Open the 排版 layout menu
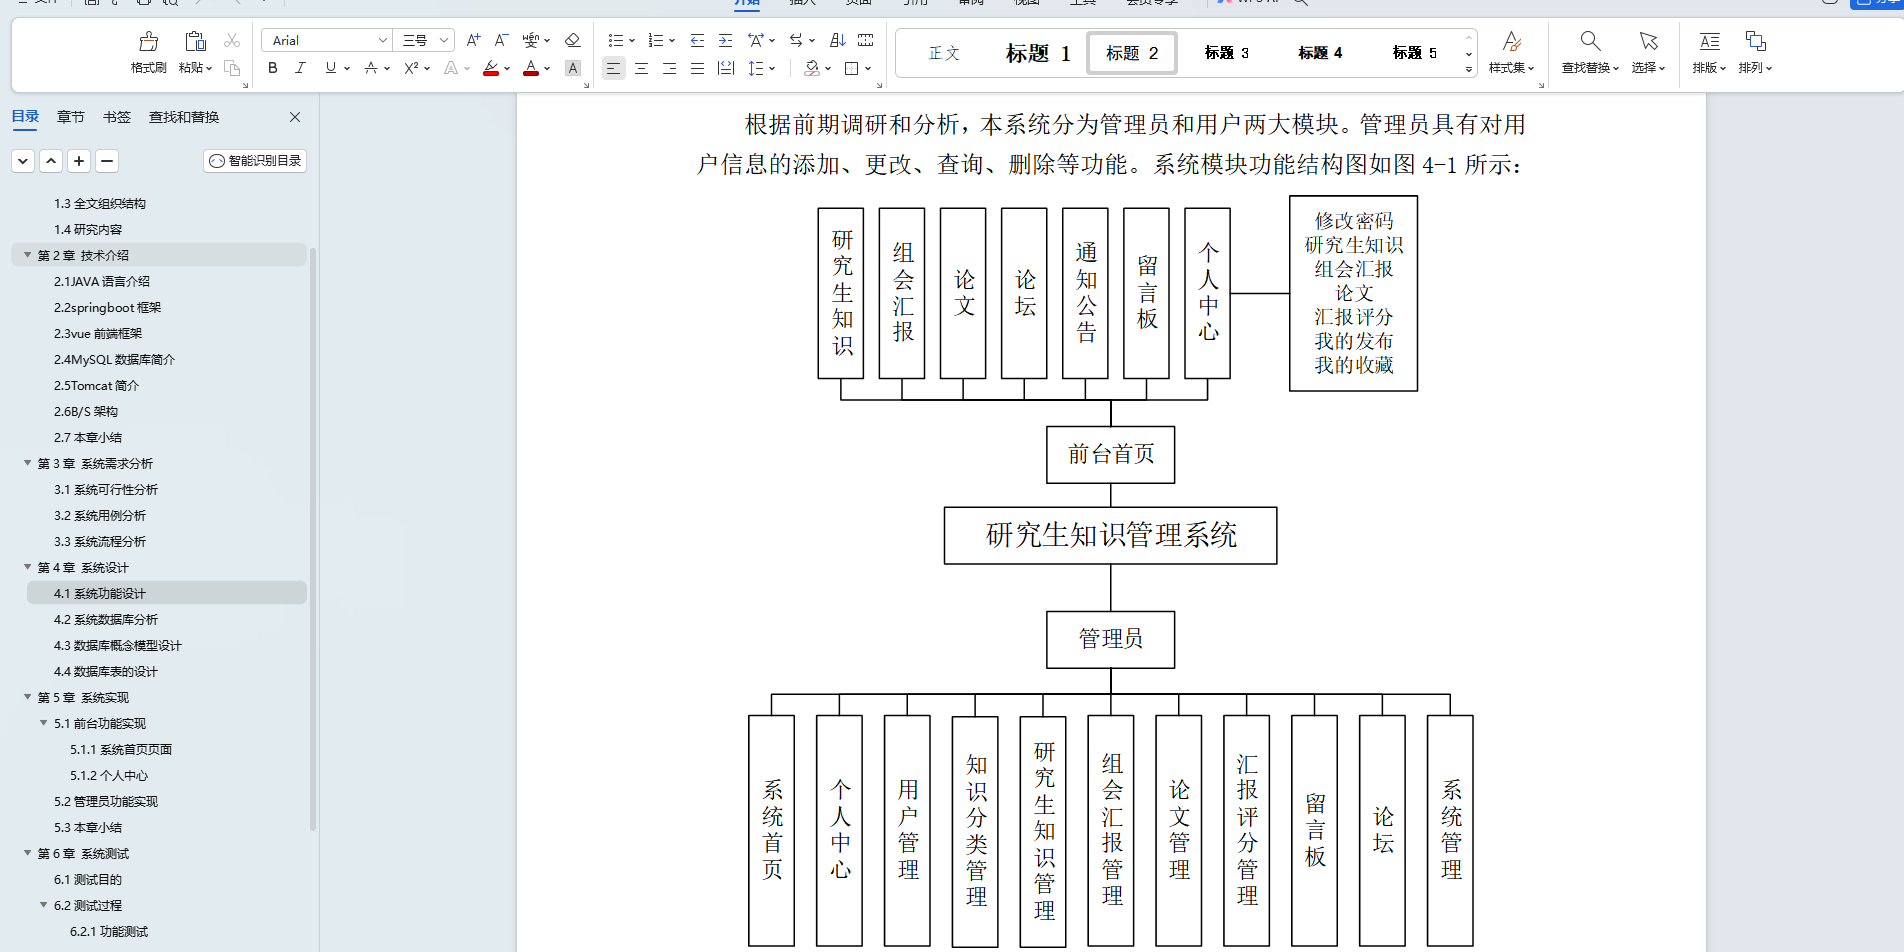The height and width of the screenshot is (952, 1904). point(1710,52)
